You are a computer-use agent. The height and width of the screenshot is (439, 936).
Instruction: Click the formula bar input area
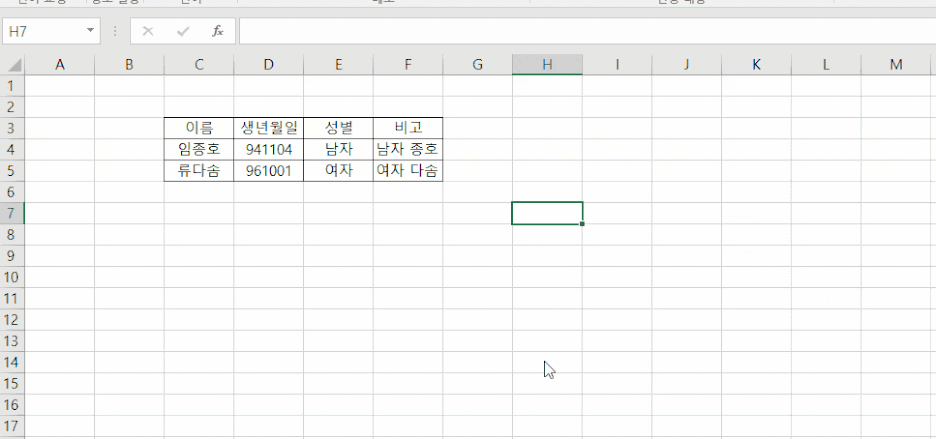point(587,31)
